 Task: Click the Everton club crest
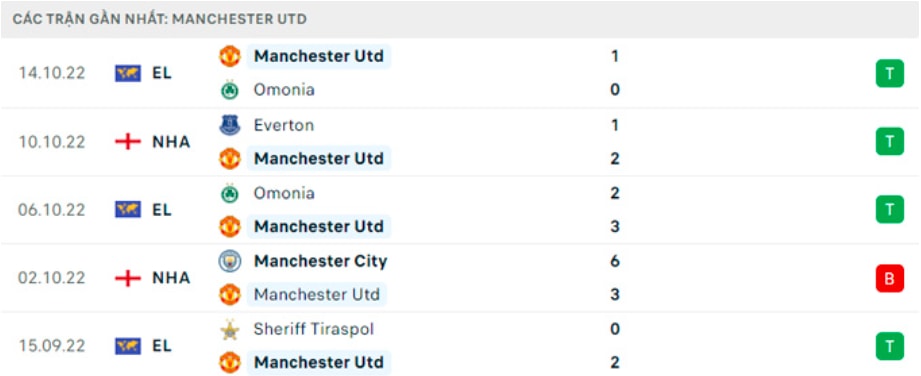pyautogui.click(x=230, y=125)
